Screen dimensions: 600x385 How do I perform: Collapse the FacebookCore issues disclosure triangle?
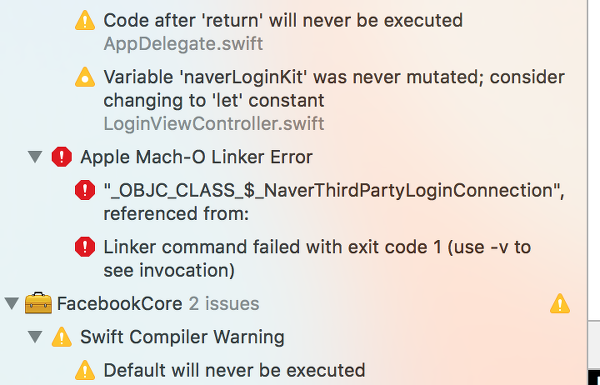click(12, 303)
